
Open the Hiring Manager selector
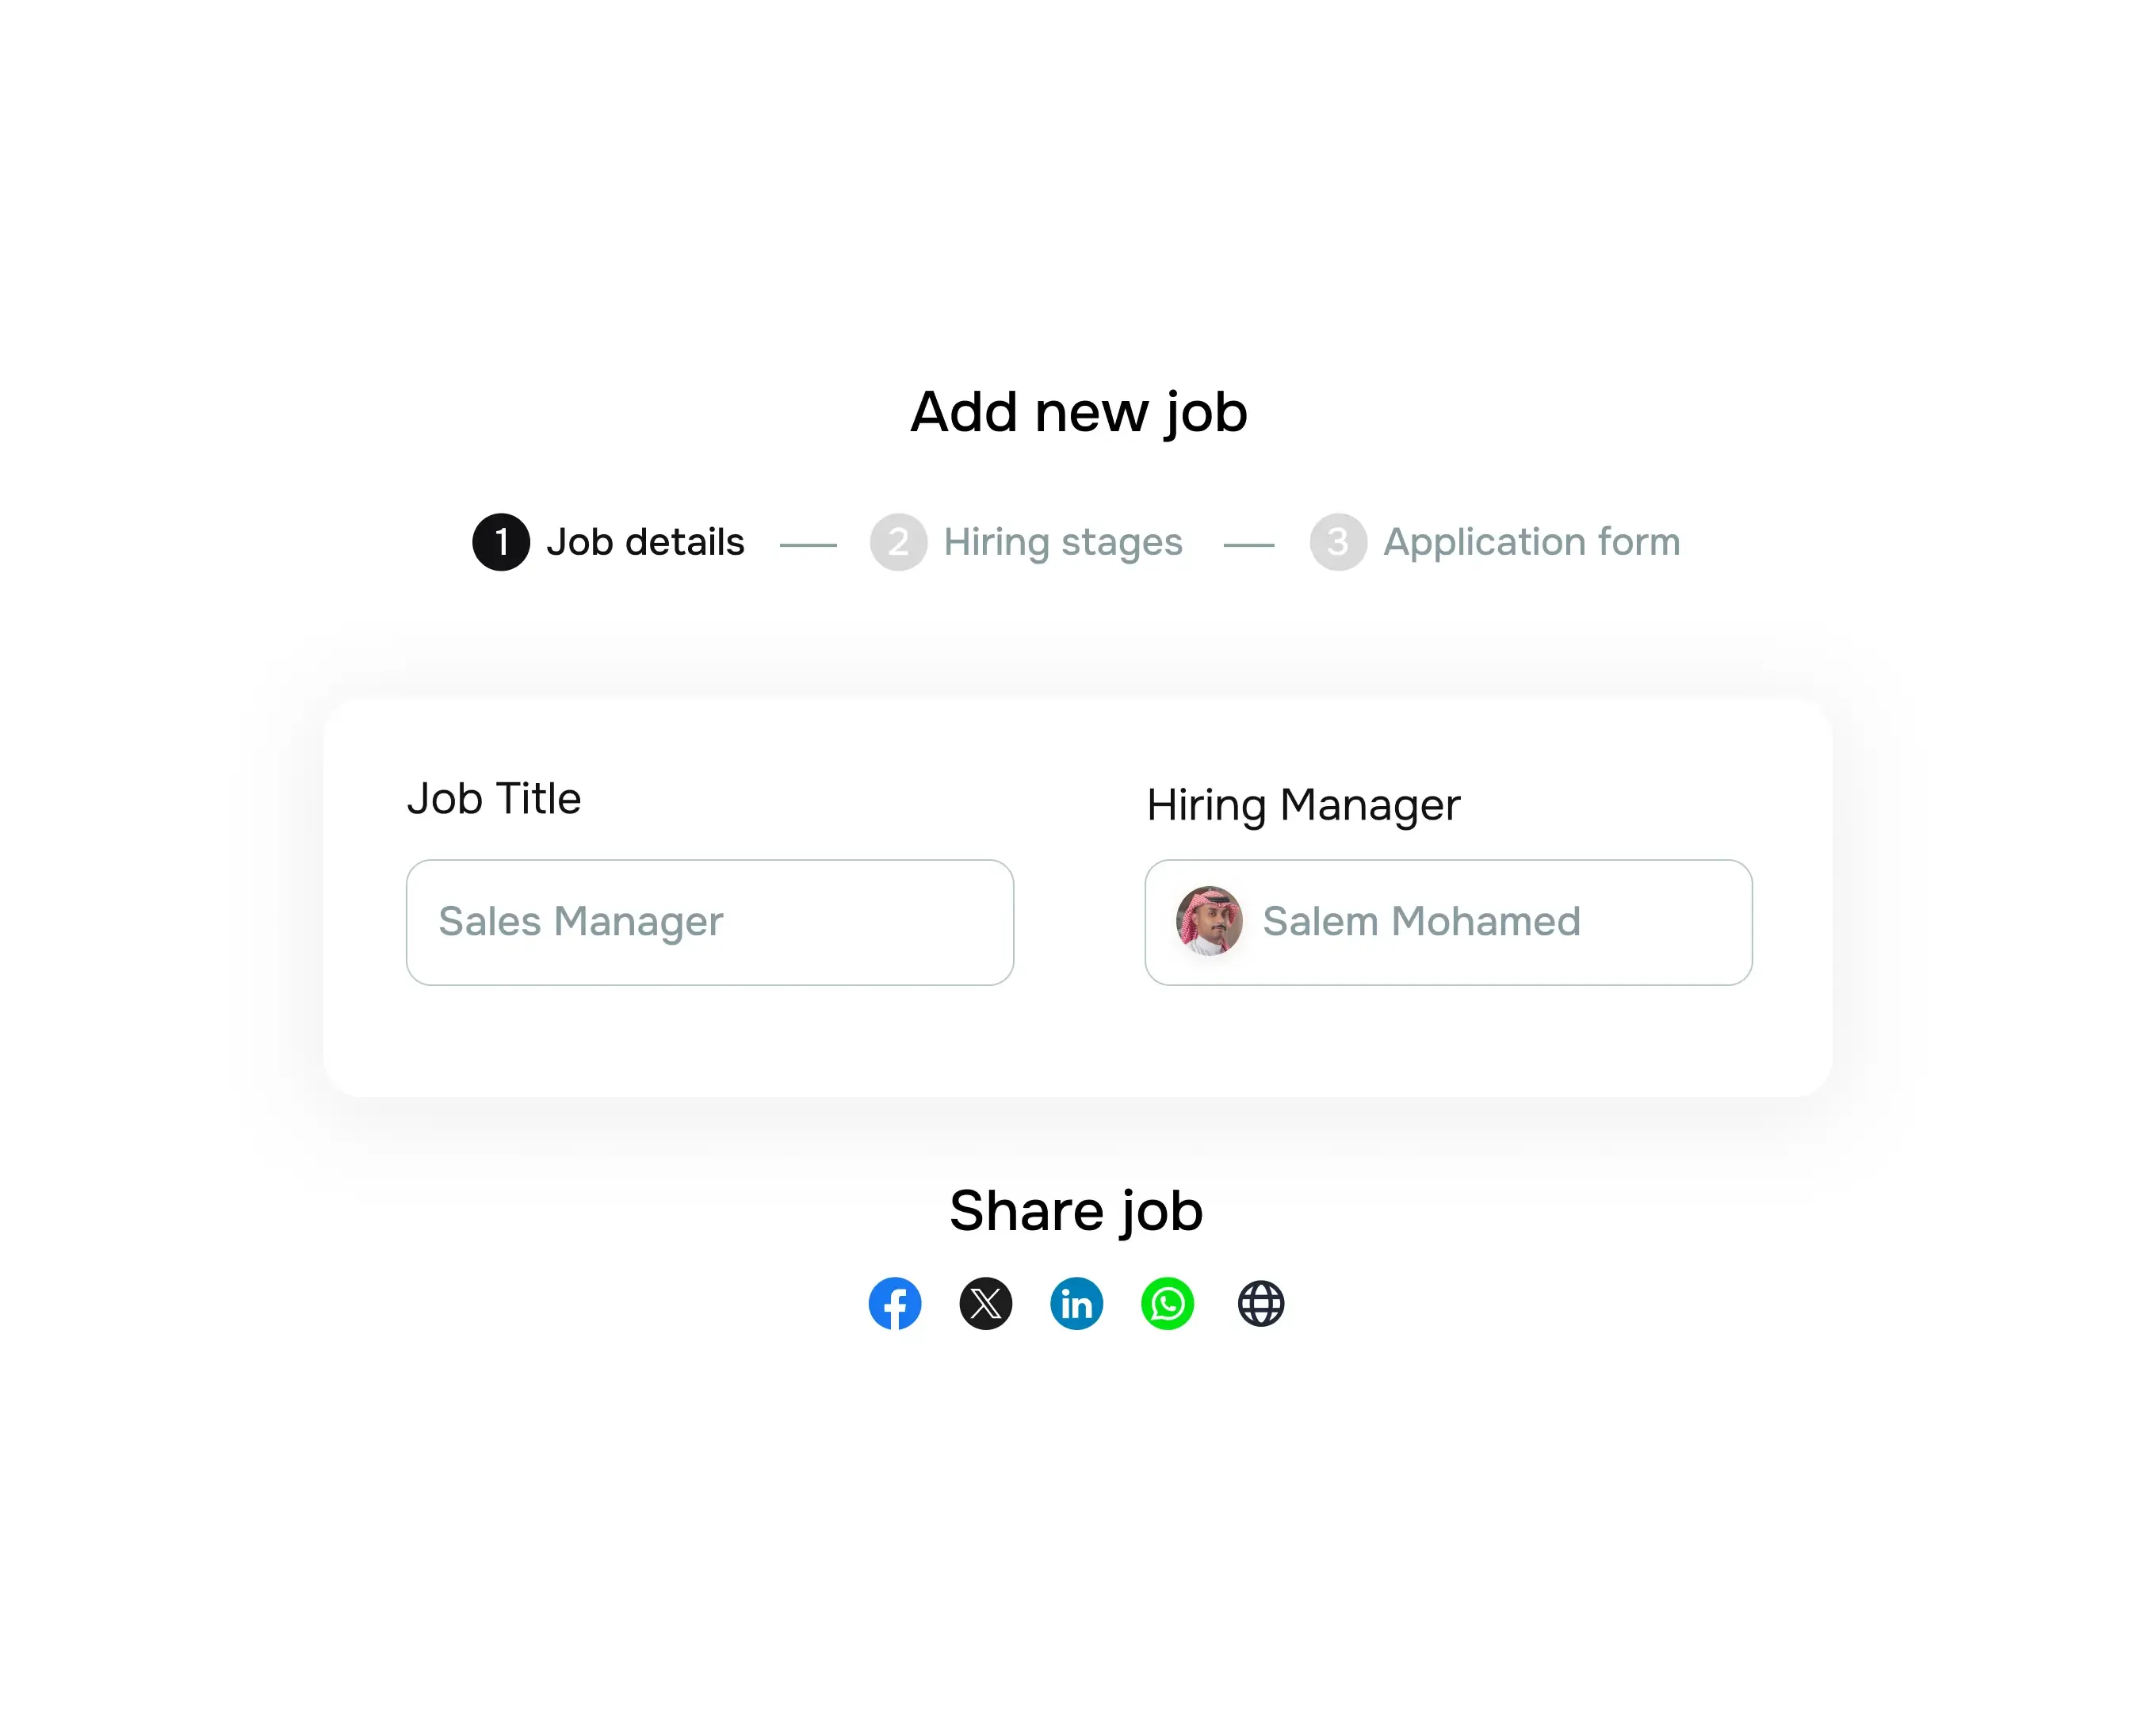pyautogui.click(x=1448, y=922)
